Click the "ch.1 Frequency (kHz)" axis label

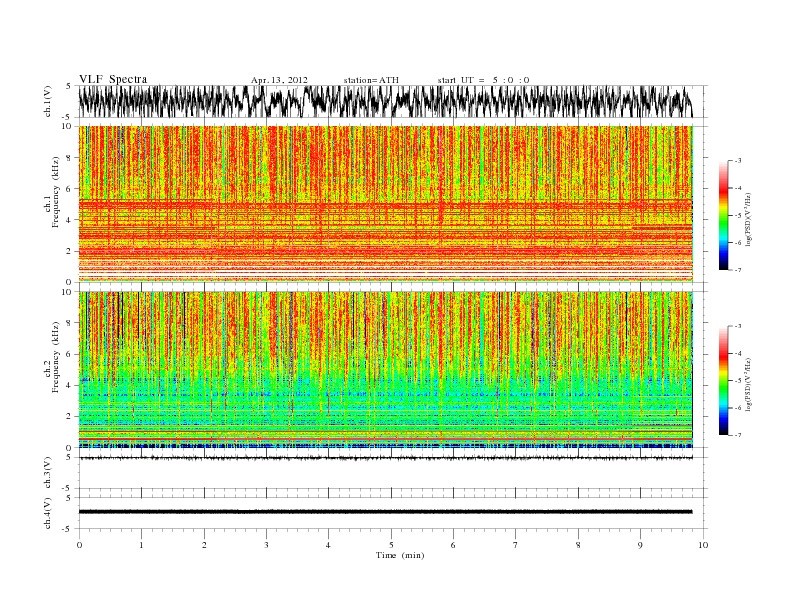[x=52, y=192]
